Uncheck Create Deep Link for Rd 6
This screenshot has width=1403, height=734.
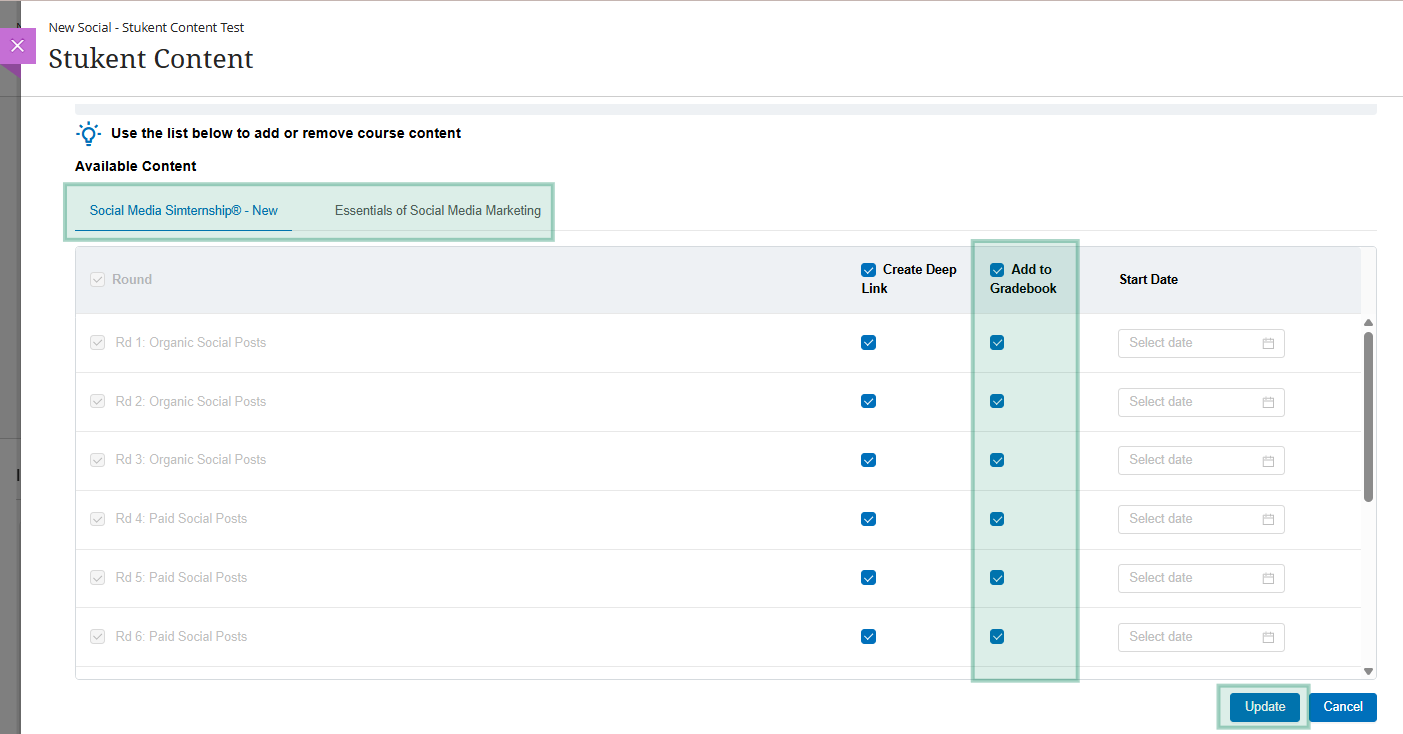click(868, 637)
